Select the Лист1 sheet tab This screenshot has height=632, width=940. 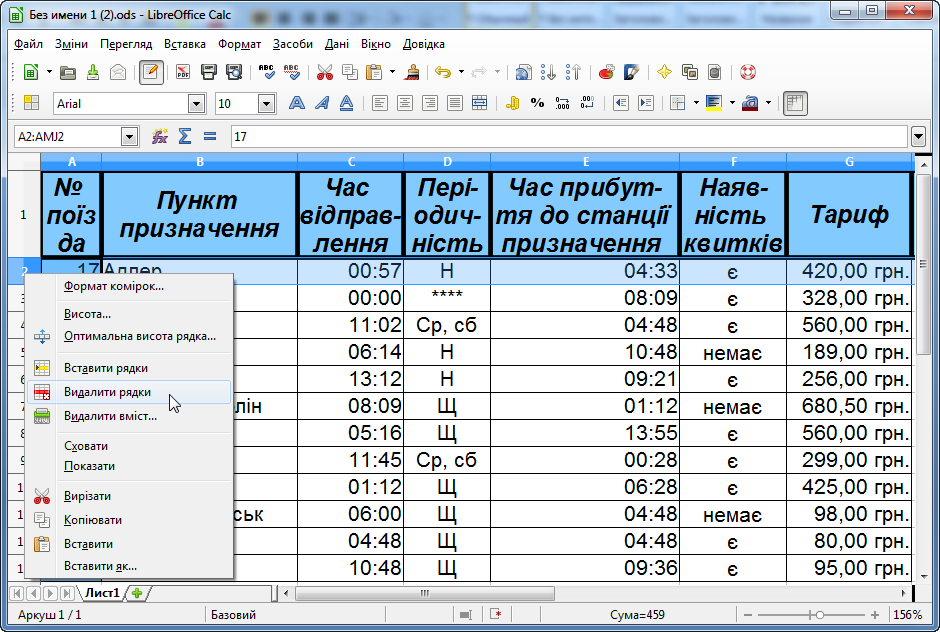(x=102, y=593)
